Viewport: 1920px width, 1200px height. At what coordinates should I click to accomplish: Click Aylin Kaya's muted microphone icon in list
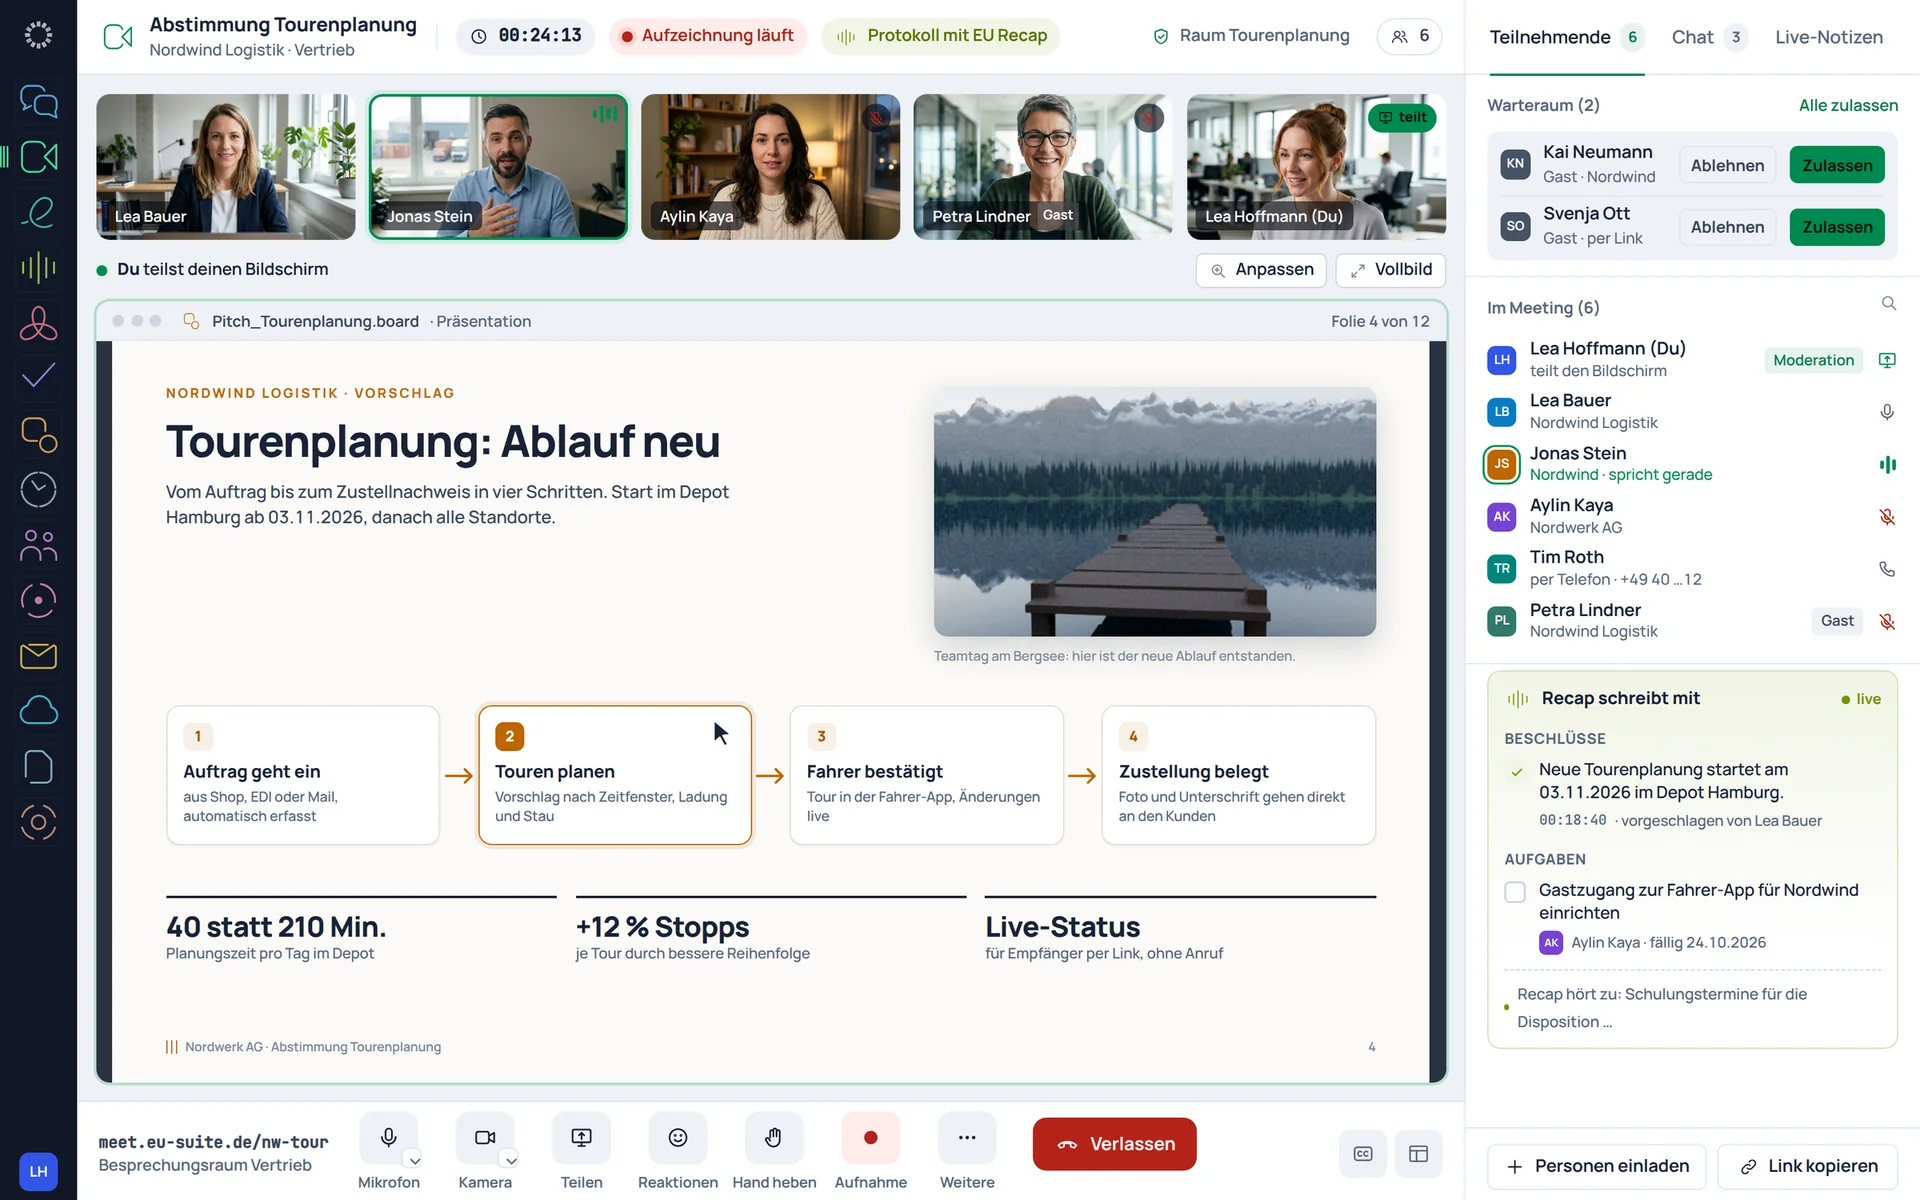point(1887,517)
